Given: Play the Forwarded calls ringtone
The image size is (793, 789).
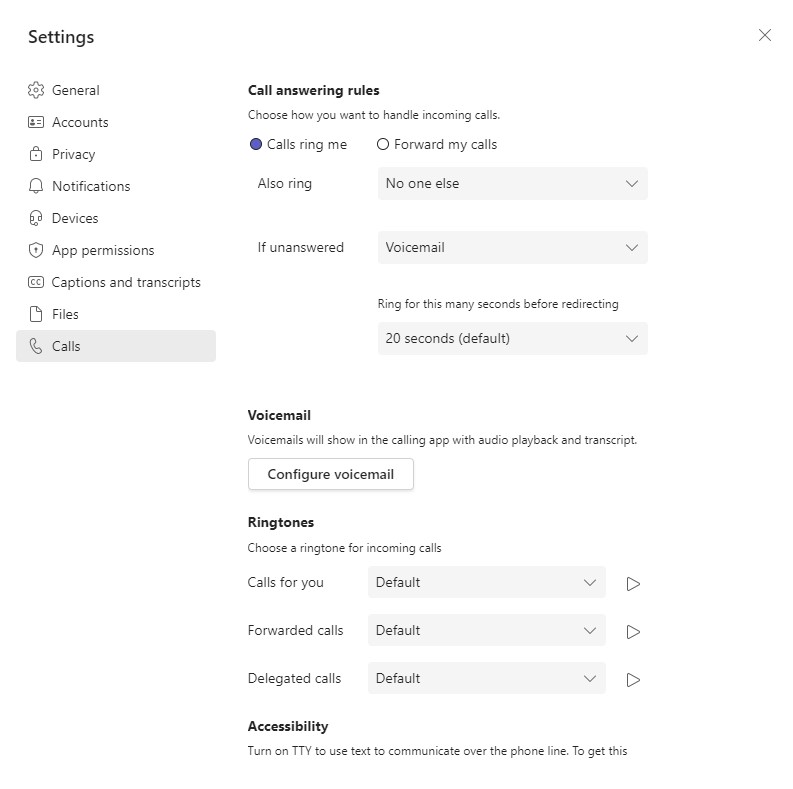Looking at the screenshot, I should (633, 632).
